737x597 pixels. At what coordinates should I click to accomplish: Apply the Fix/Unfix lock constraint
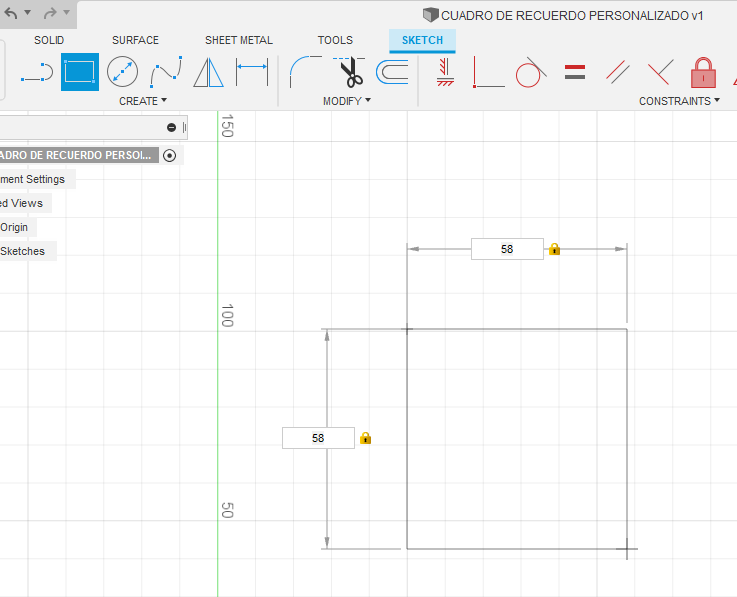click(x=703, y=72)
